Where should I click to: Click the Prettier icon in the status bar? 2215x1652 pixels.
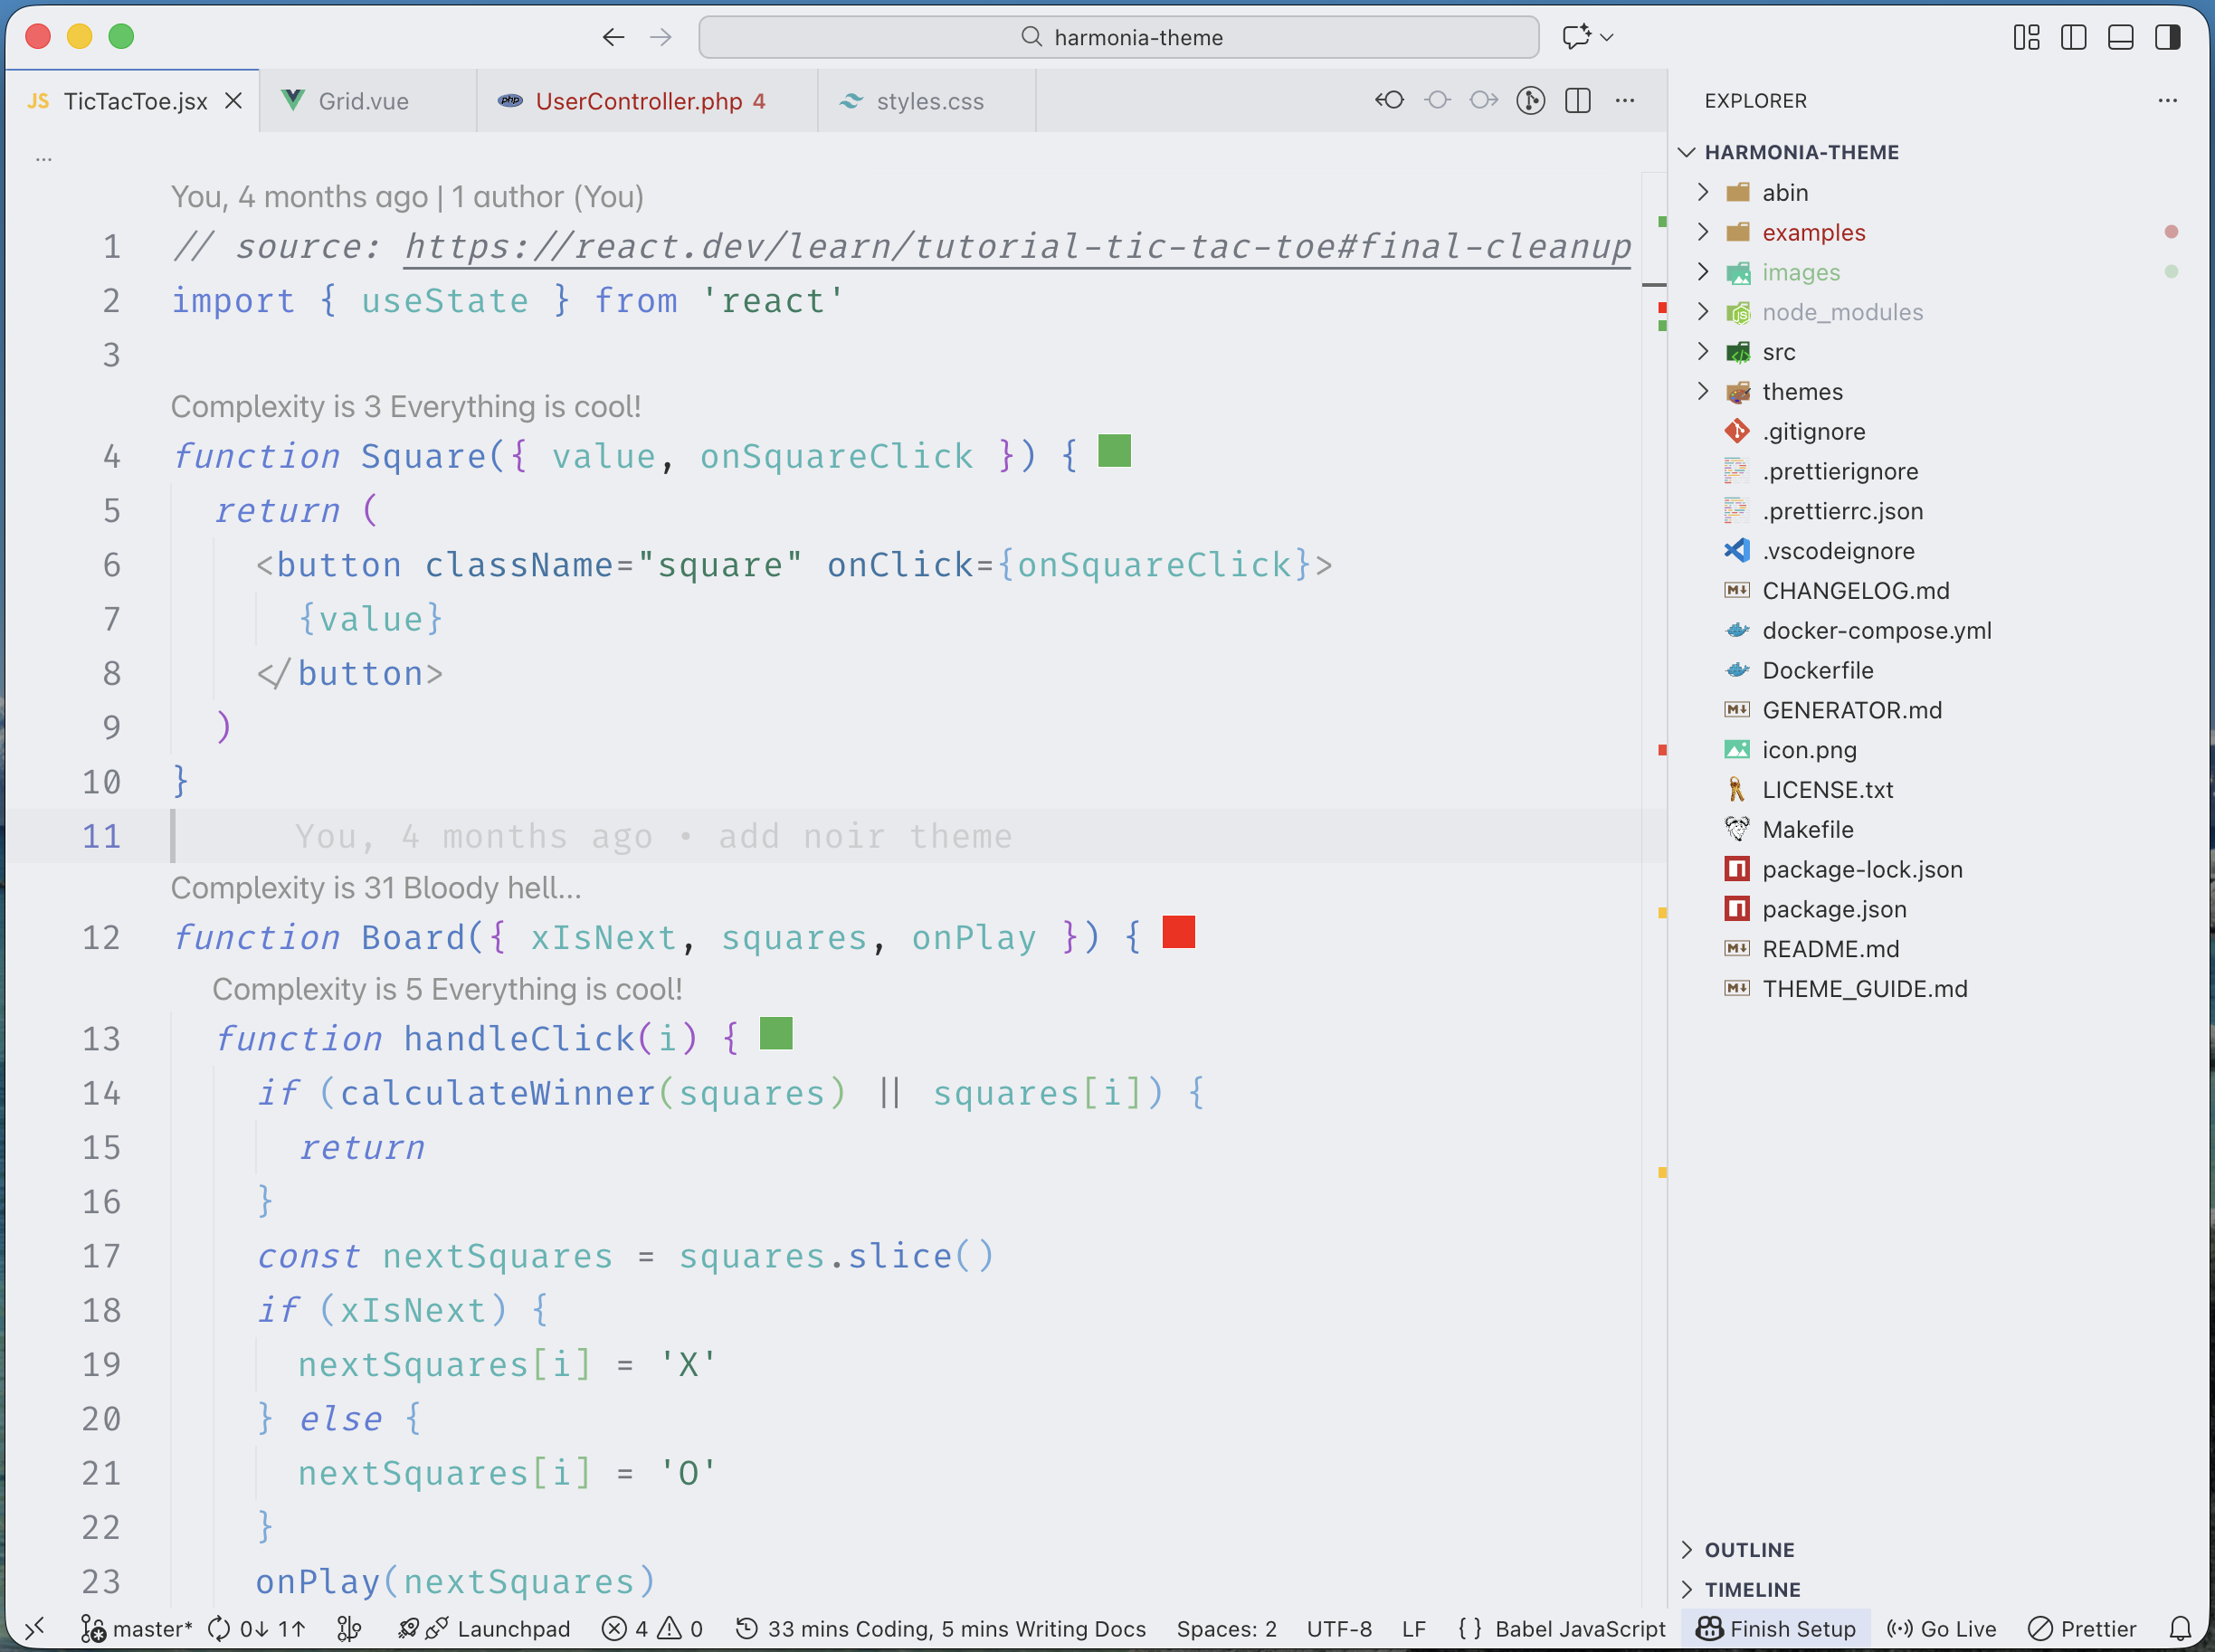point(2083,1628)
